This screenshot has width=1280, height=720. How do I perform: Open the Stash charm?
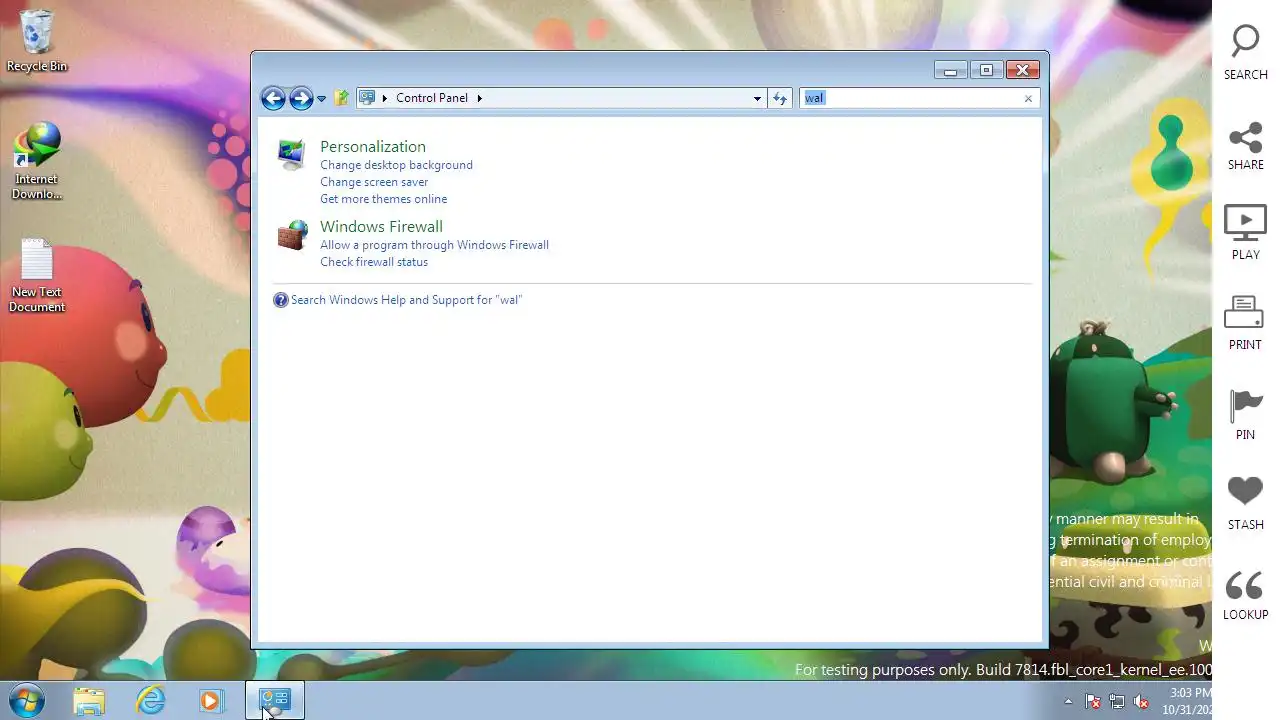tap(1246, 503)
